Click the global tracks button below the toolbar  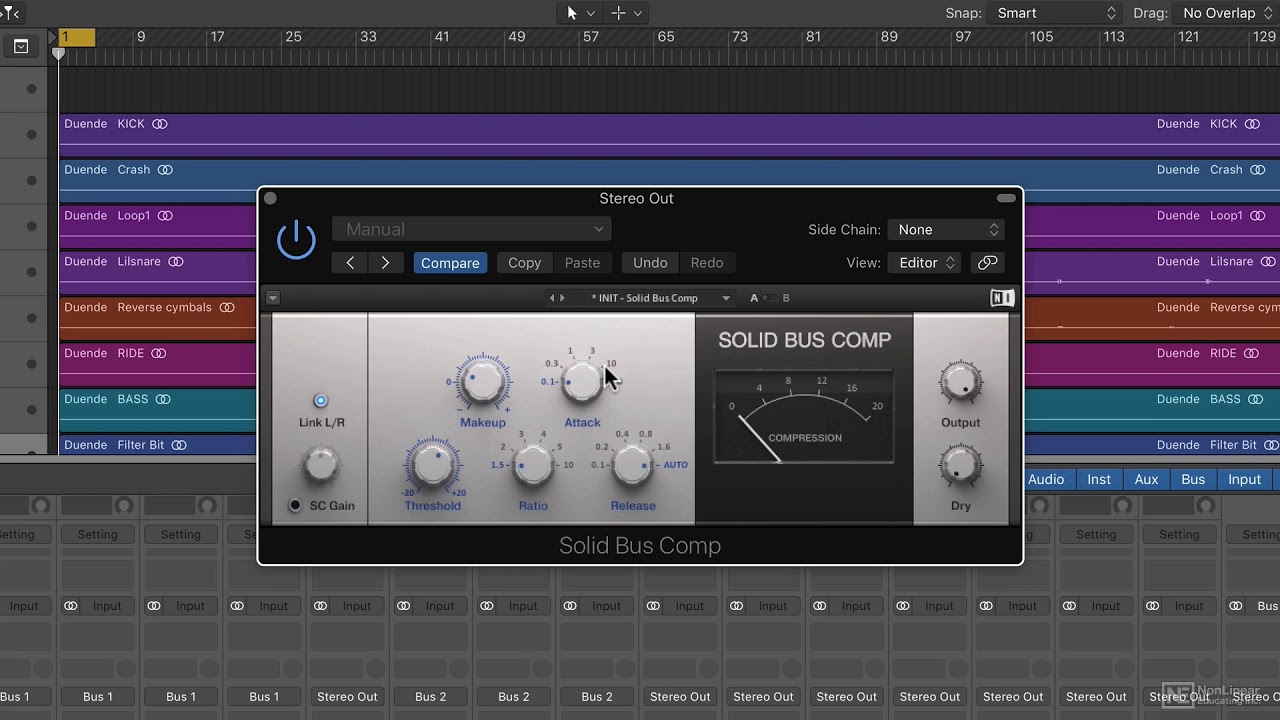coord(21,46)
